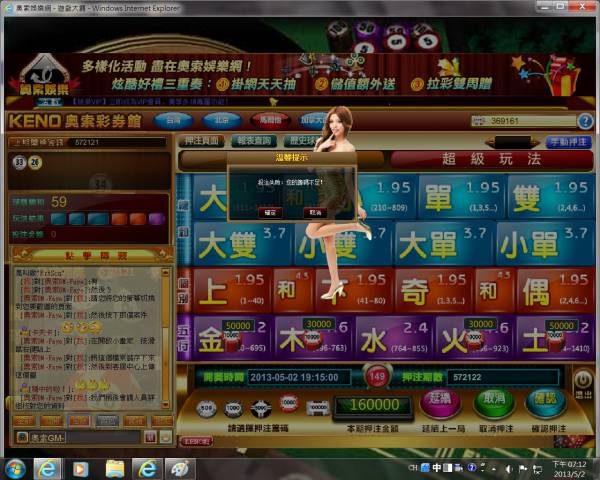Bet on 雙 even at 1.95
This screenshot has height=480, width=600.
pyautogui.click(x=551, y=198)
